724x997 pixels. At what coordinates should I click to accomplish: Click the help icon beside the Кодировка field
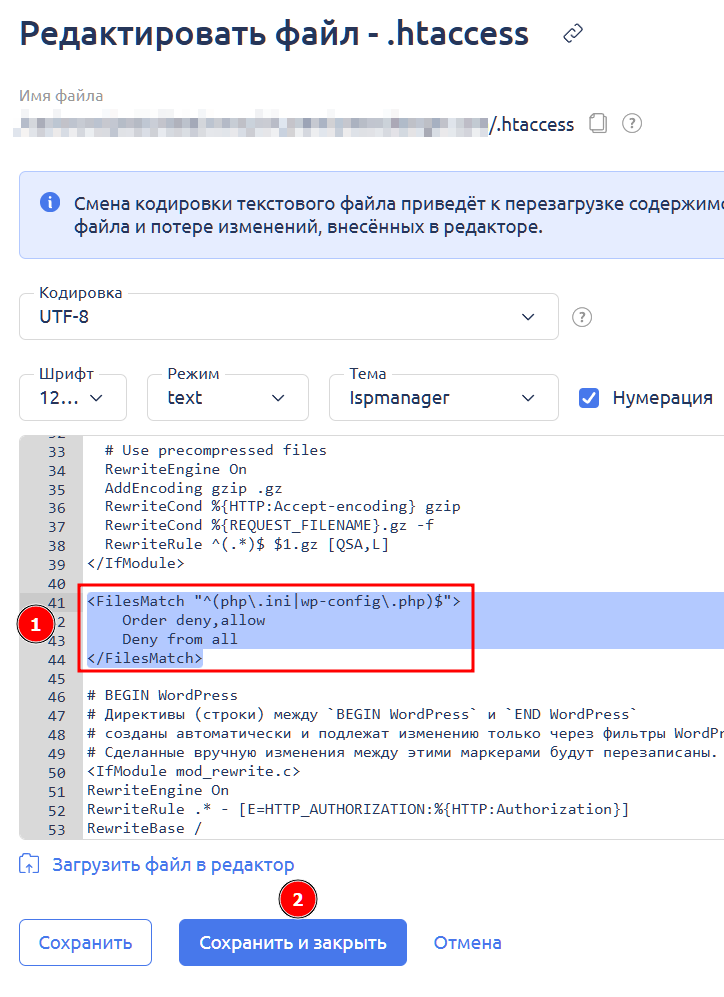pyautogui.click(x=582, y=317)
